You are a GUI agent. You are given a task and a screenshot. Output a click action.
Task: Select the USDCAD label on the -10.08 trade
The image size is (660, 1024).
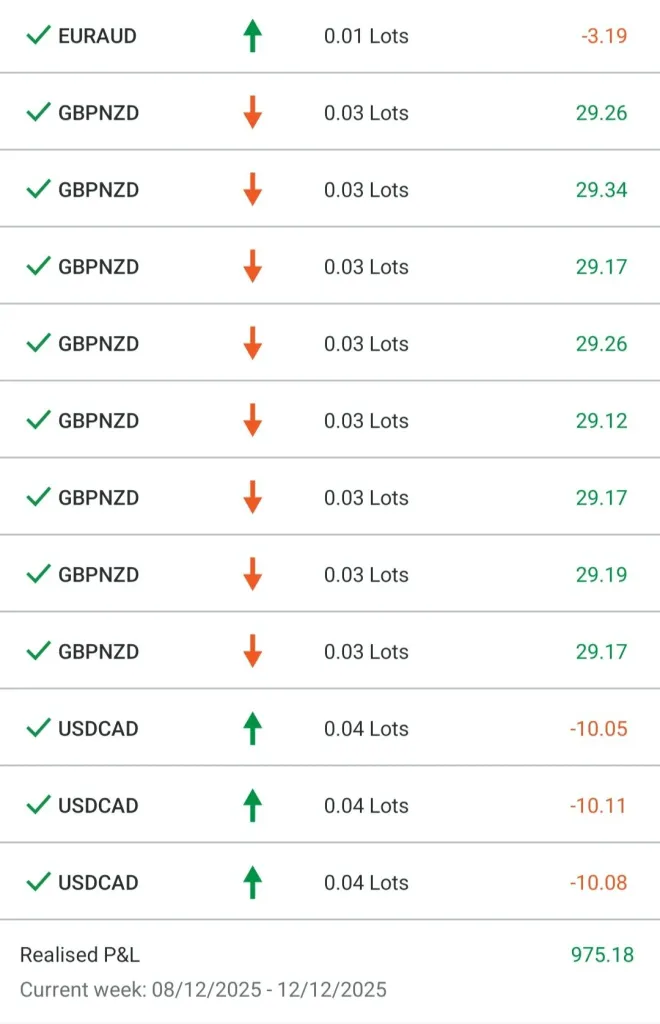click(98, 883)
